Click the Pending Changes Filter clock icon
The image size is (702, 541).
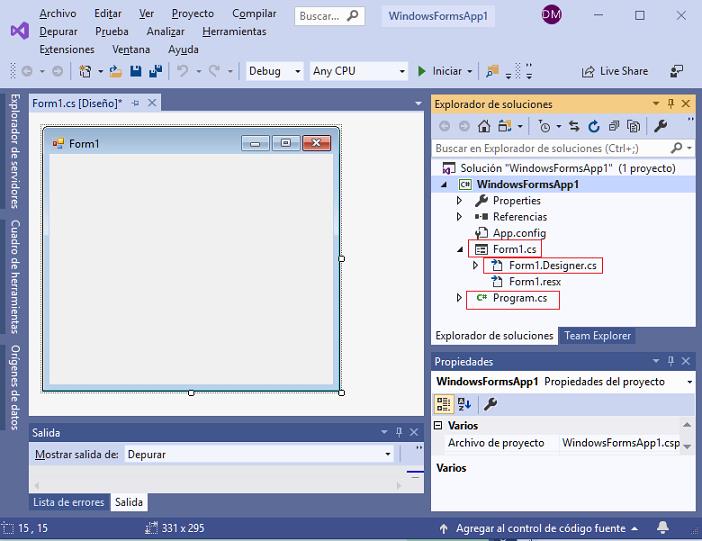point(544,127)
